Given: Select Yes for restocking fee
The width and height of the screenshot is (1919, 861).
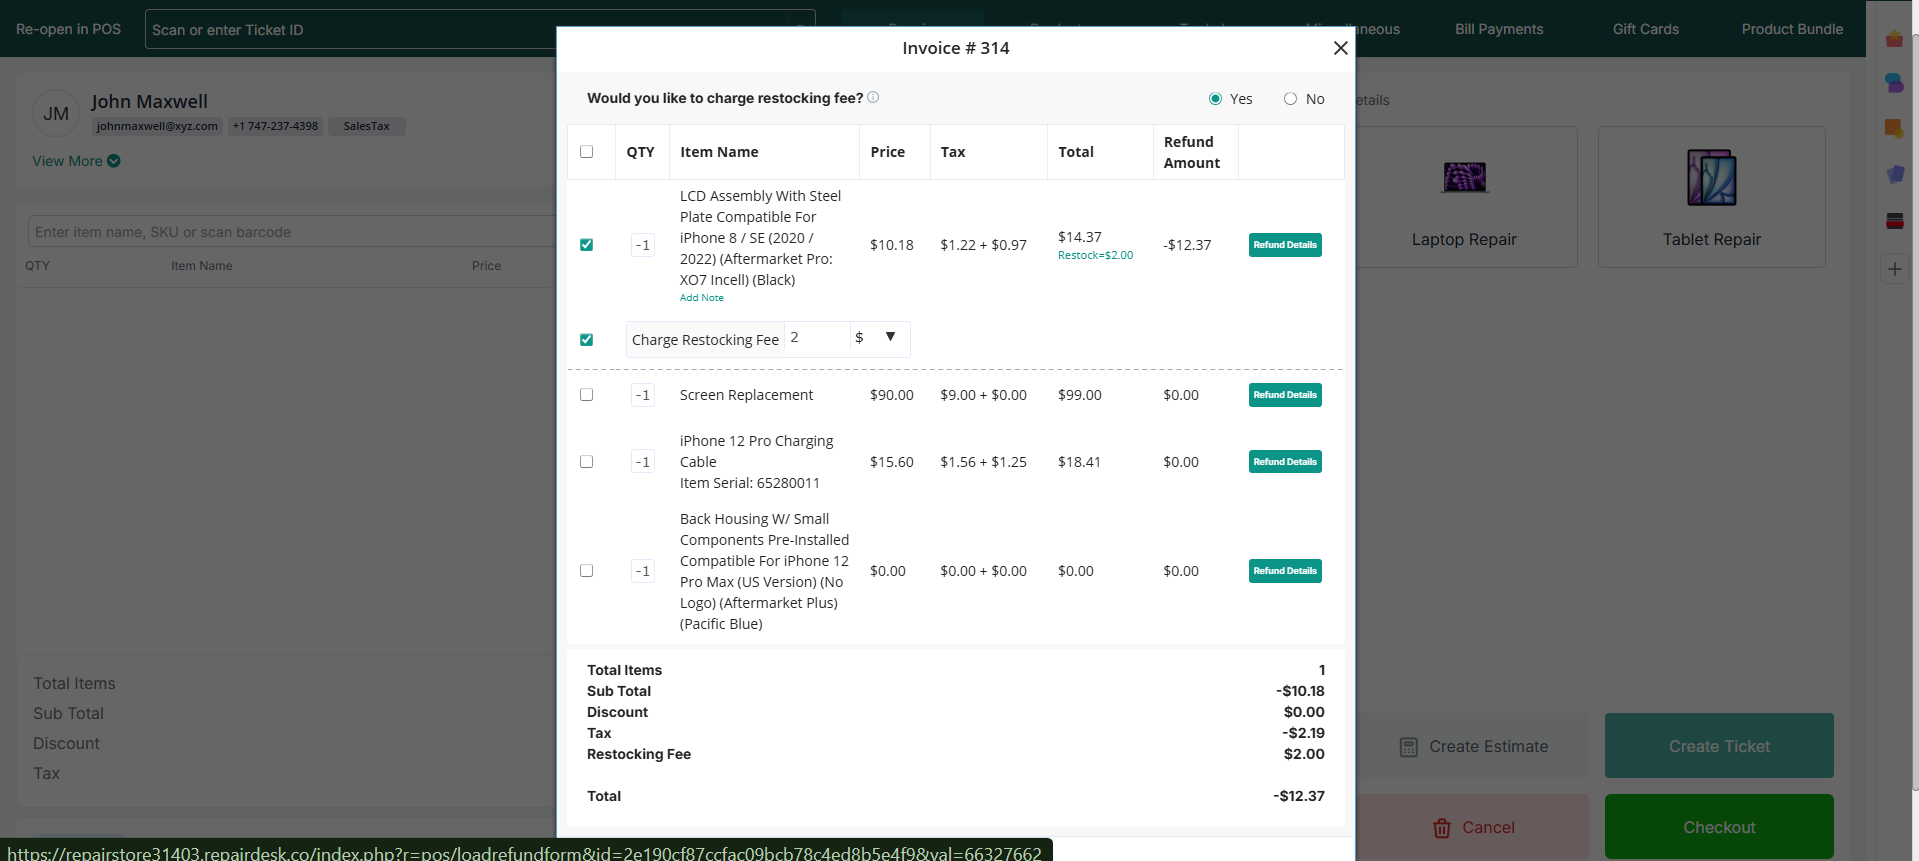Looking at the screenshot, I should (1215, 99).
